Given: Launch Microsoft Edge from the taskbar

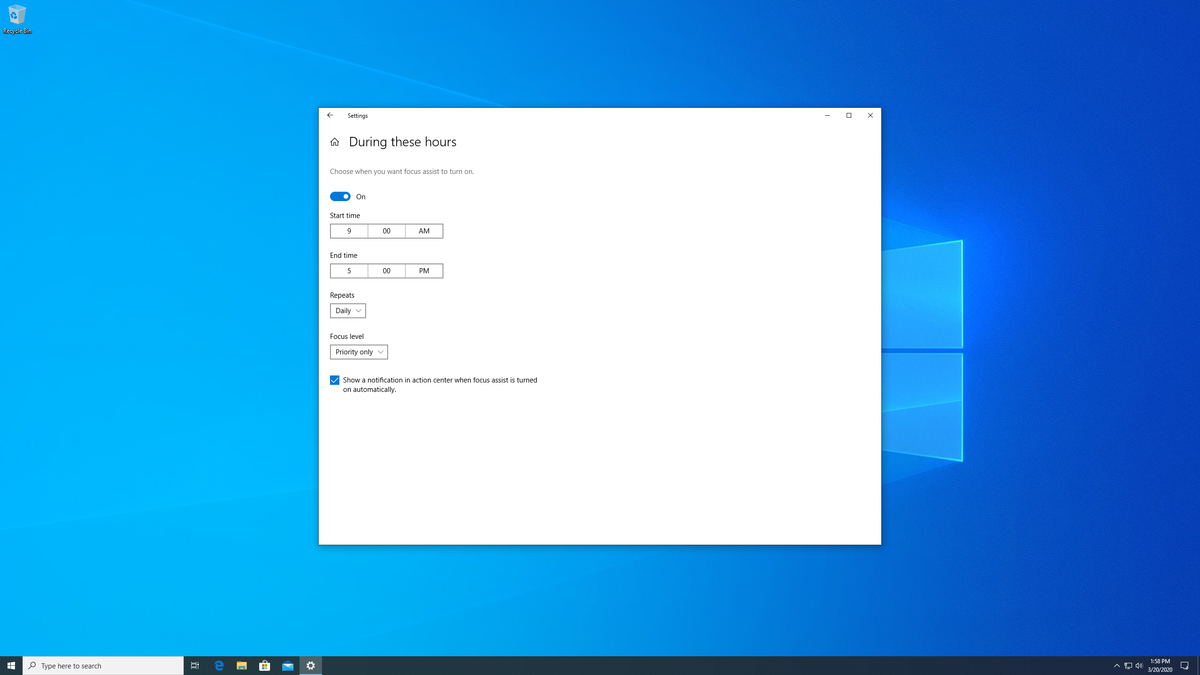Looking at the screenshot, I should point(219,665).
